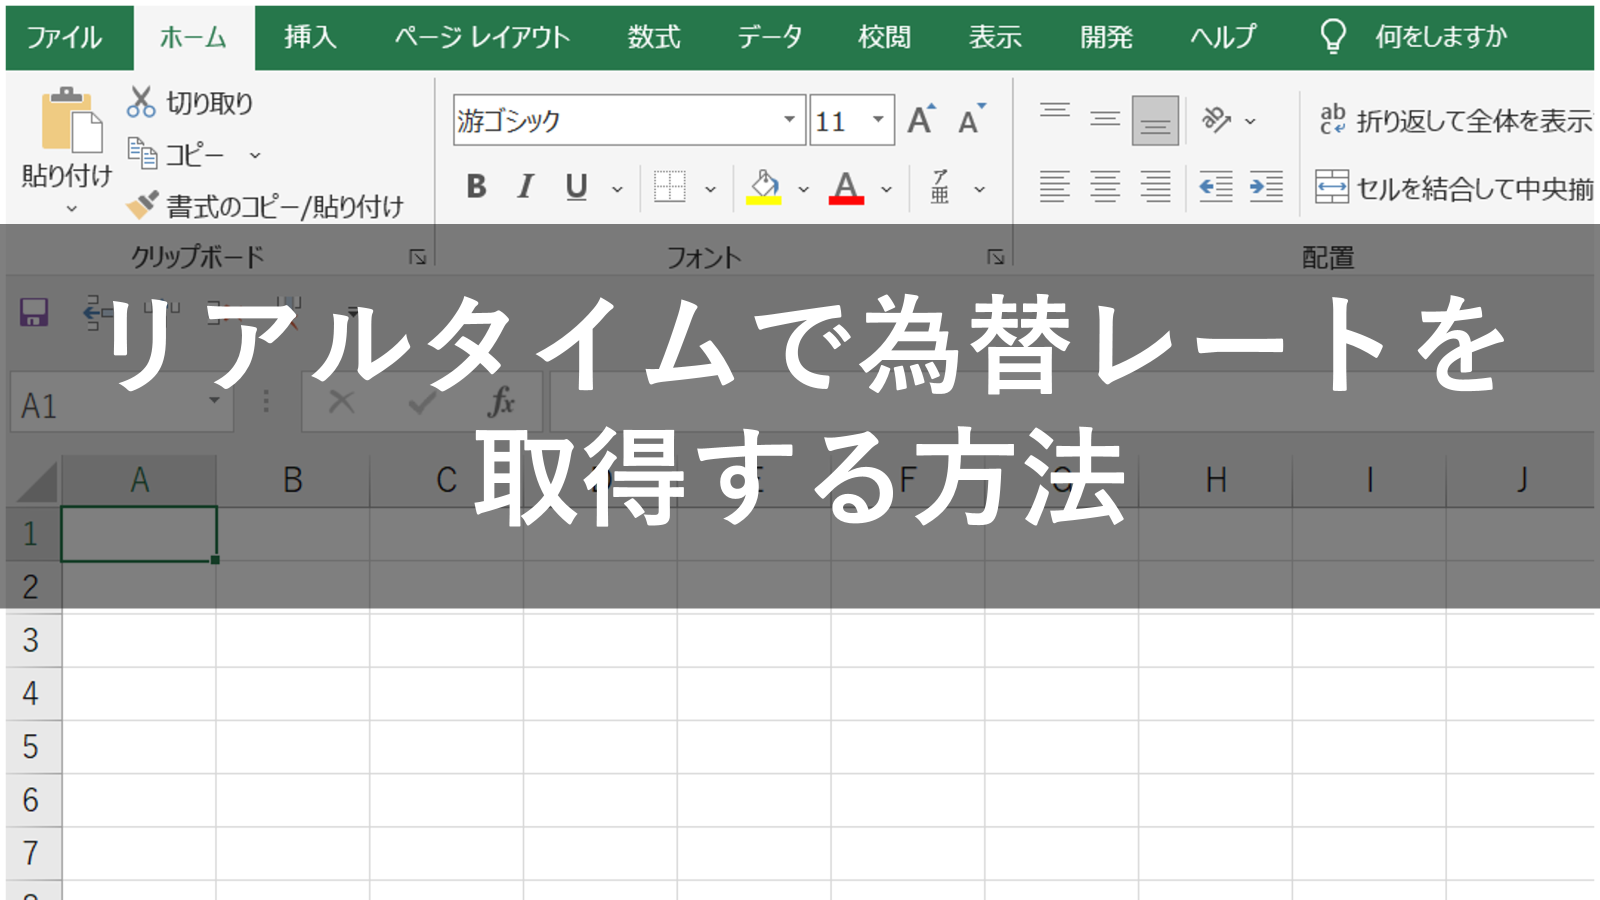
Task: Click the Name Box showing A1
Action: [122, 404]
